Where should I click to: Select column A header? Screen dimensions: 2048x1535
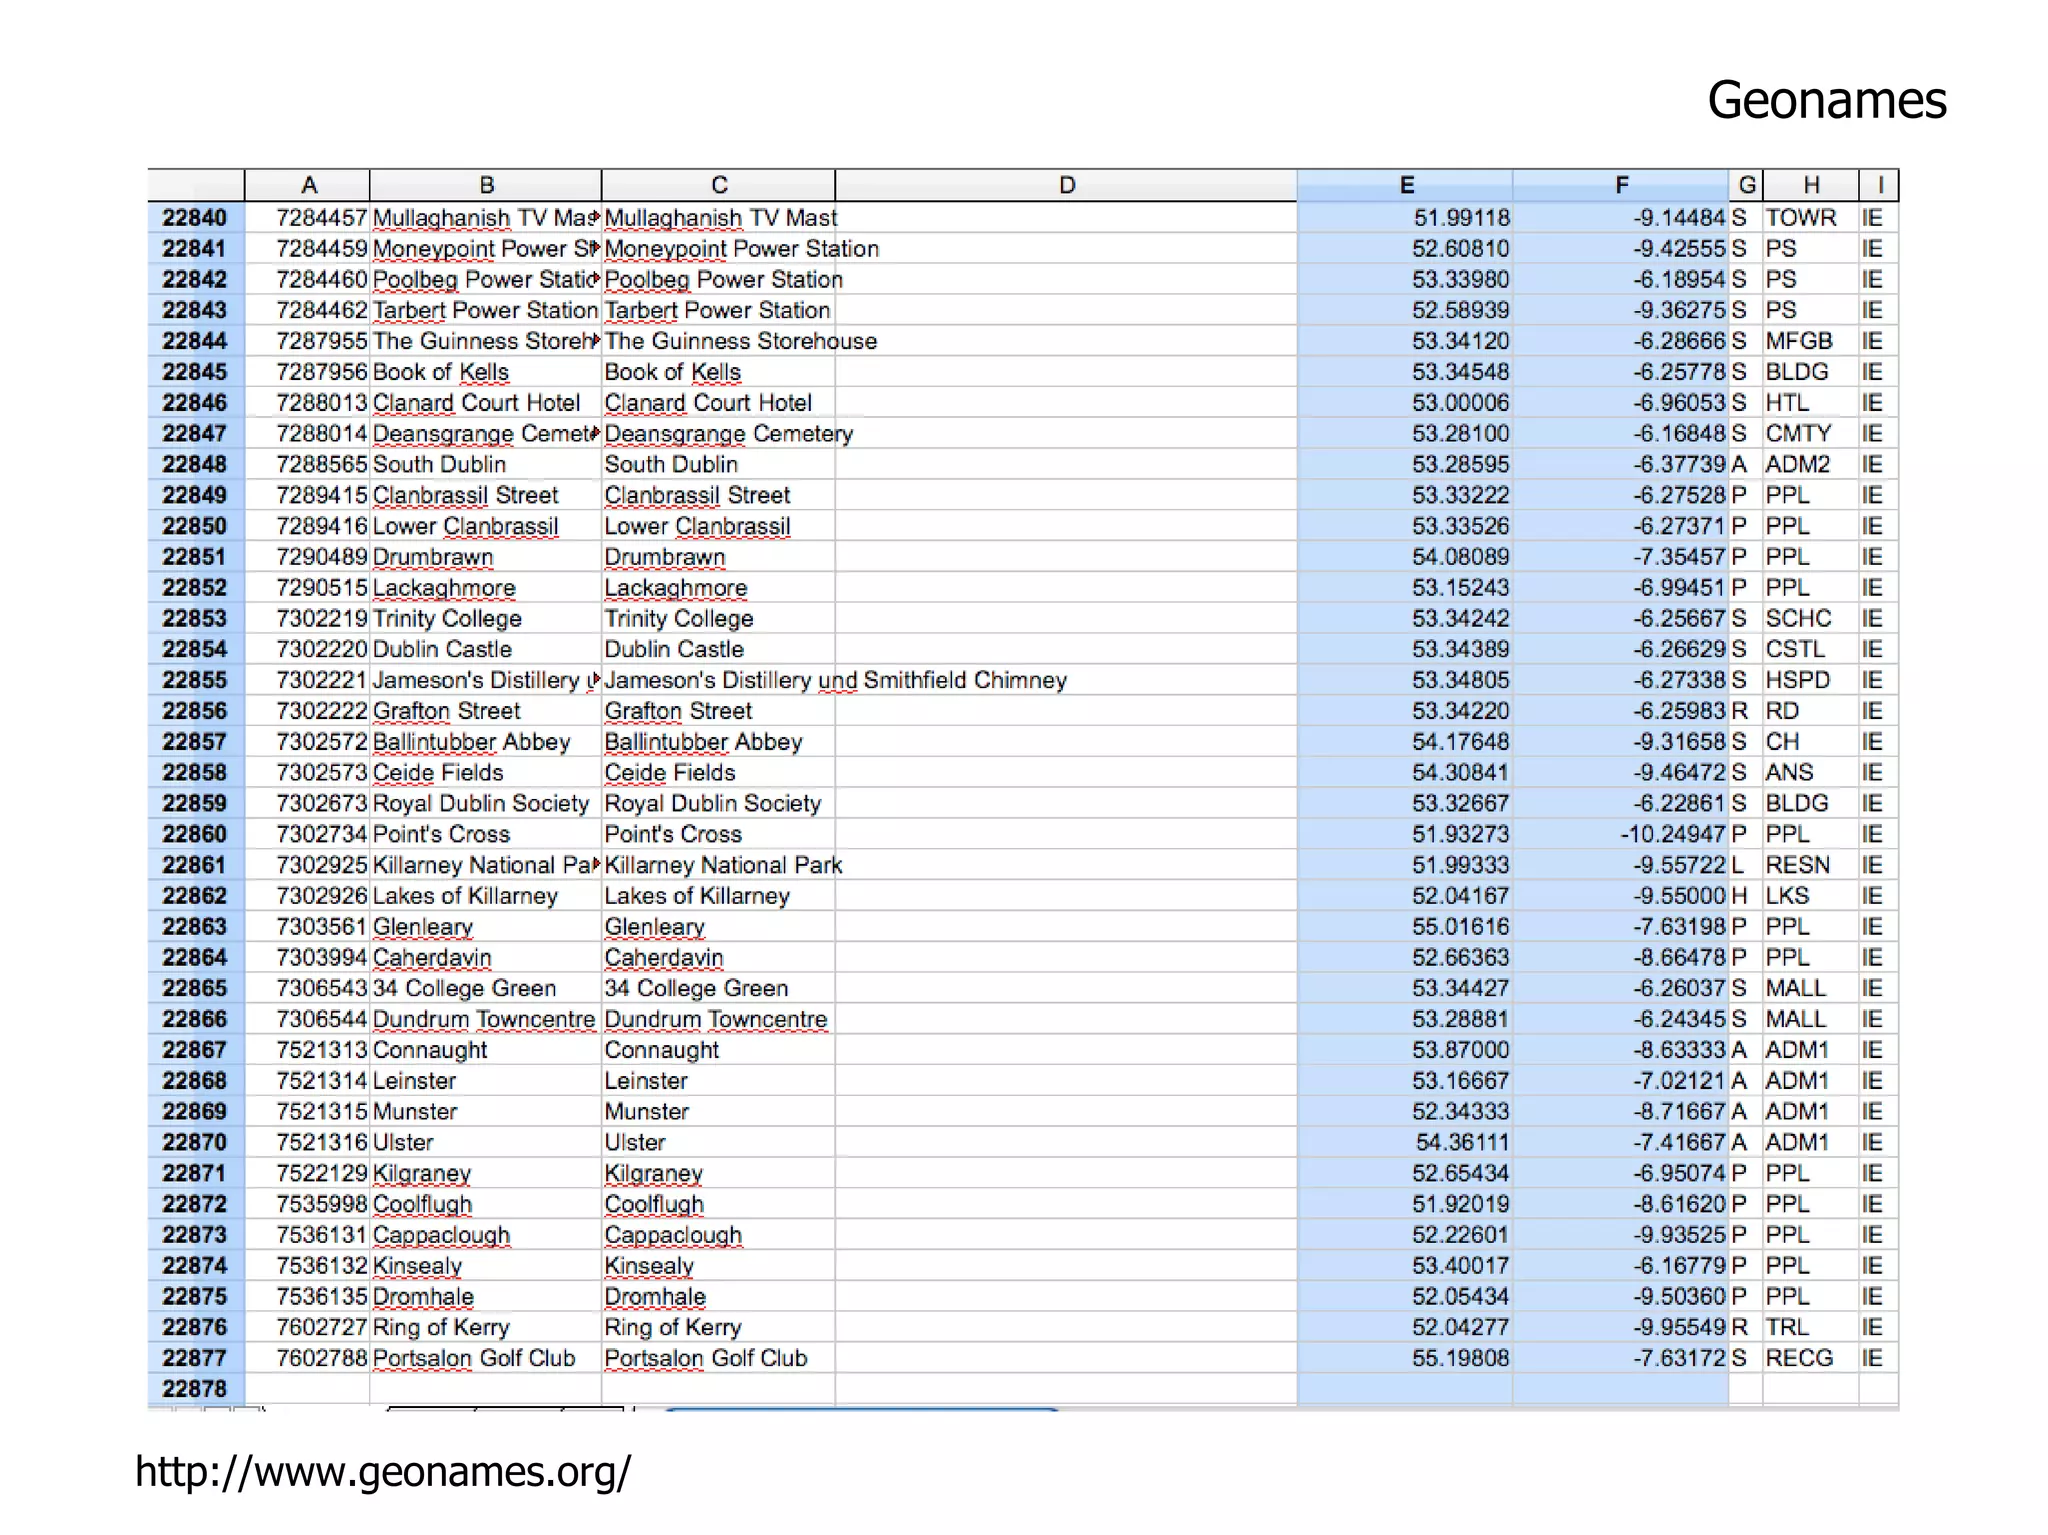[x=308, y=185]
